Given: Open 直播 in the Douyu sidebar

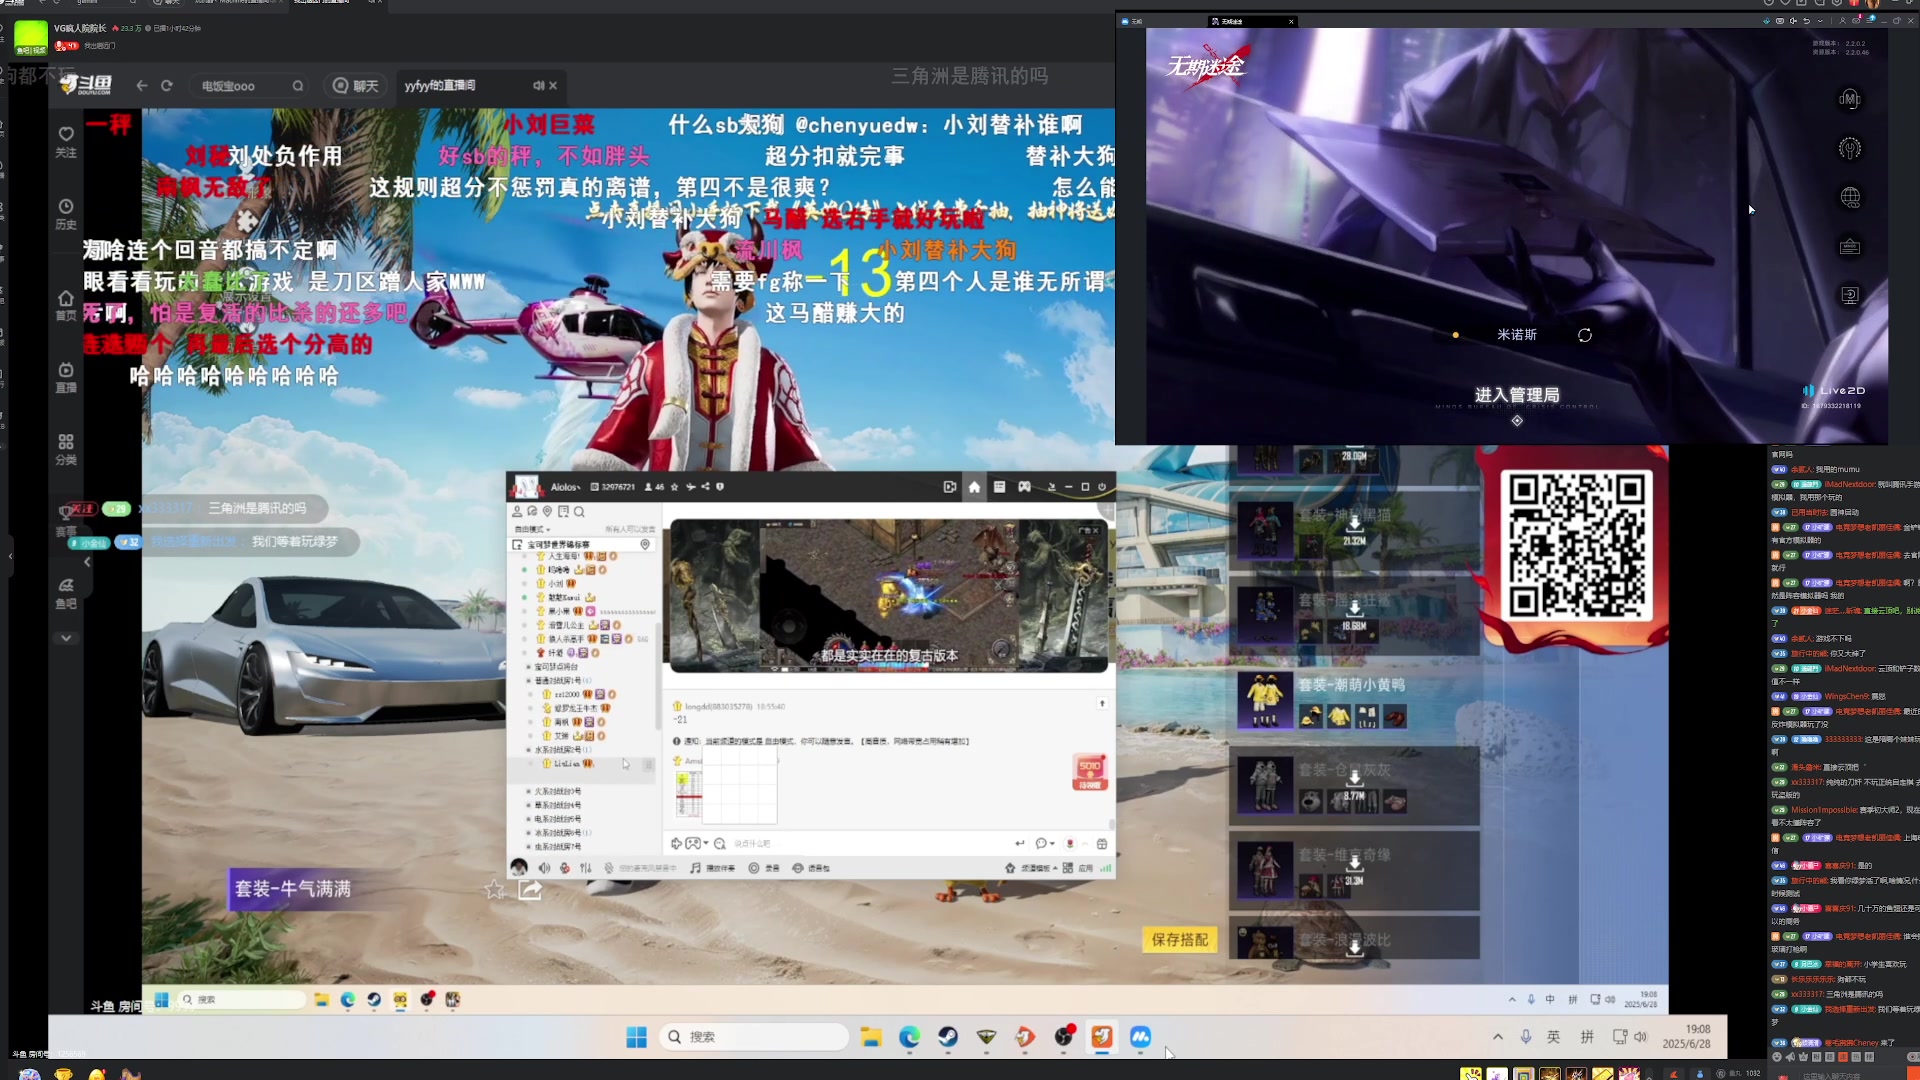Looking at the screenshot, I should click(66, 377).
